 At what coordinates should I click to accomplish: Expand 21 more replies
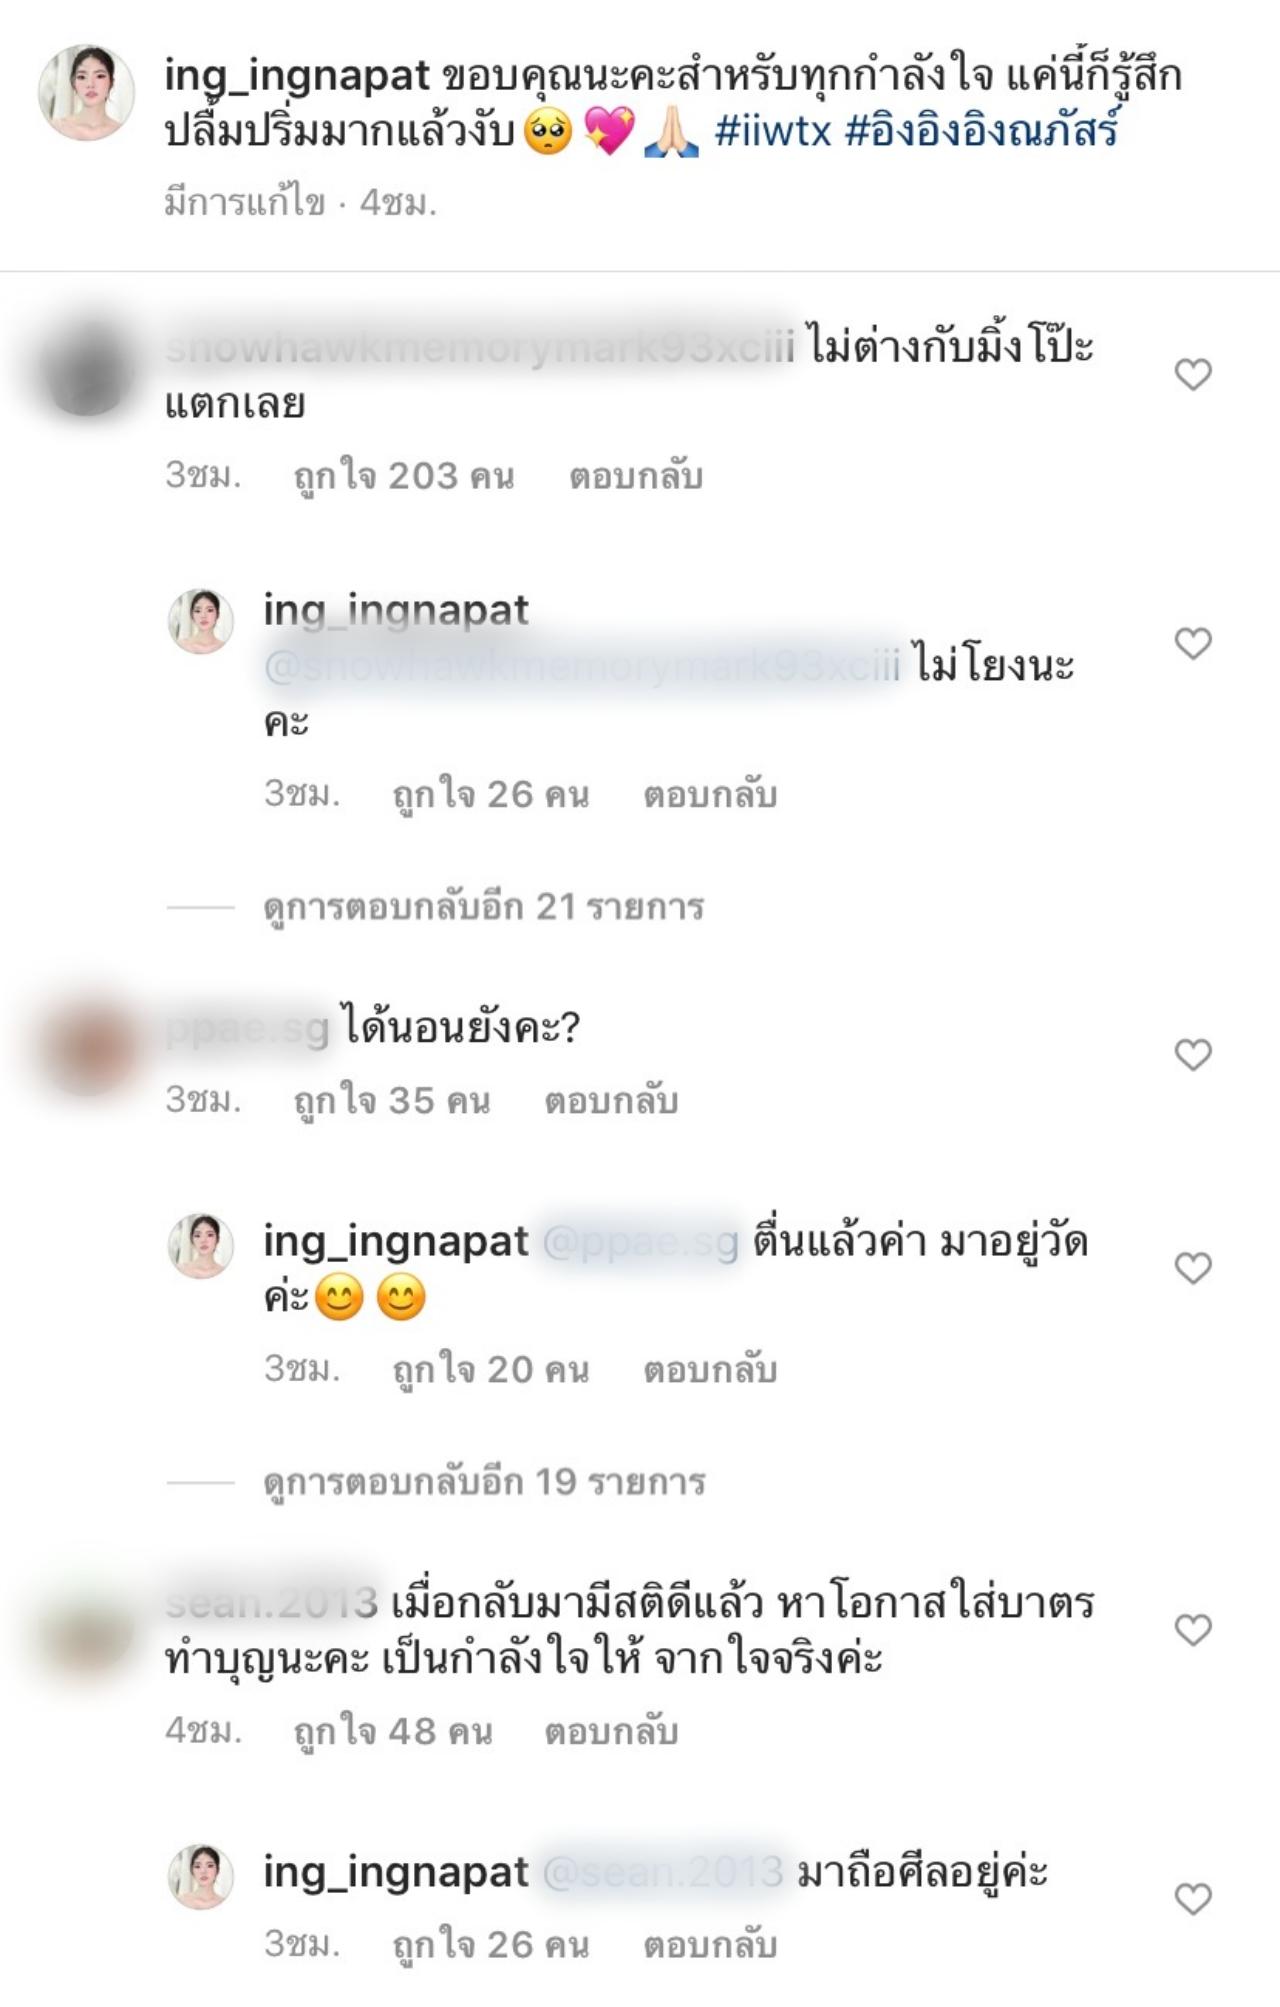484,907
